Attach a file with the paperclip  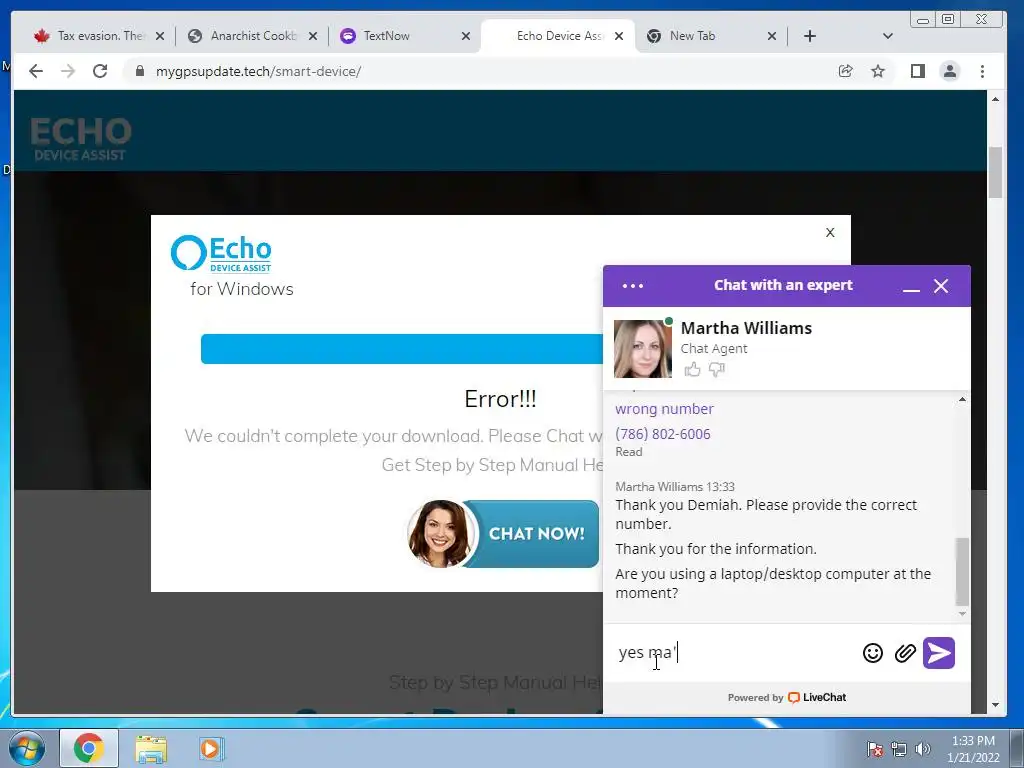pos(905,653)
